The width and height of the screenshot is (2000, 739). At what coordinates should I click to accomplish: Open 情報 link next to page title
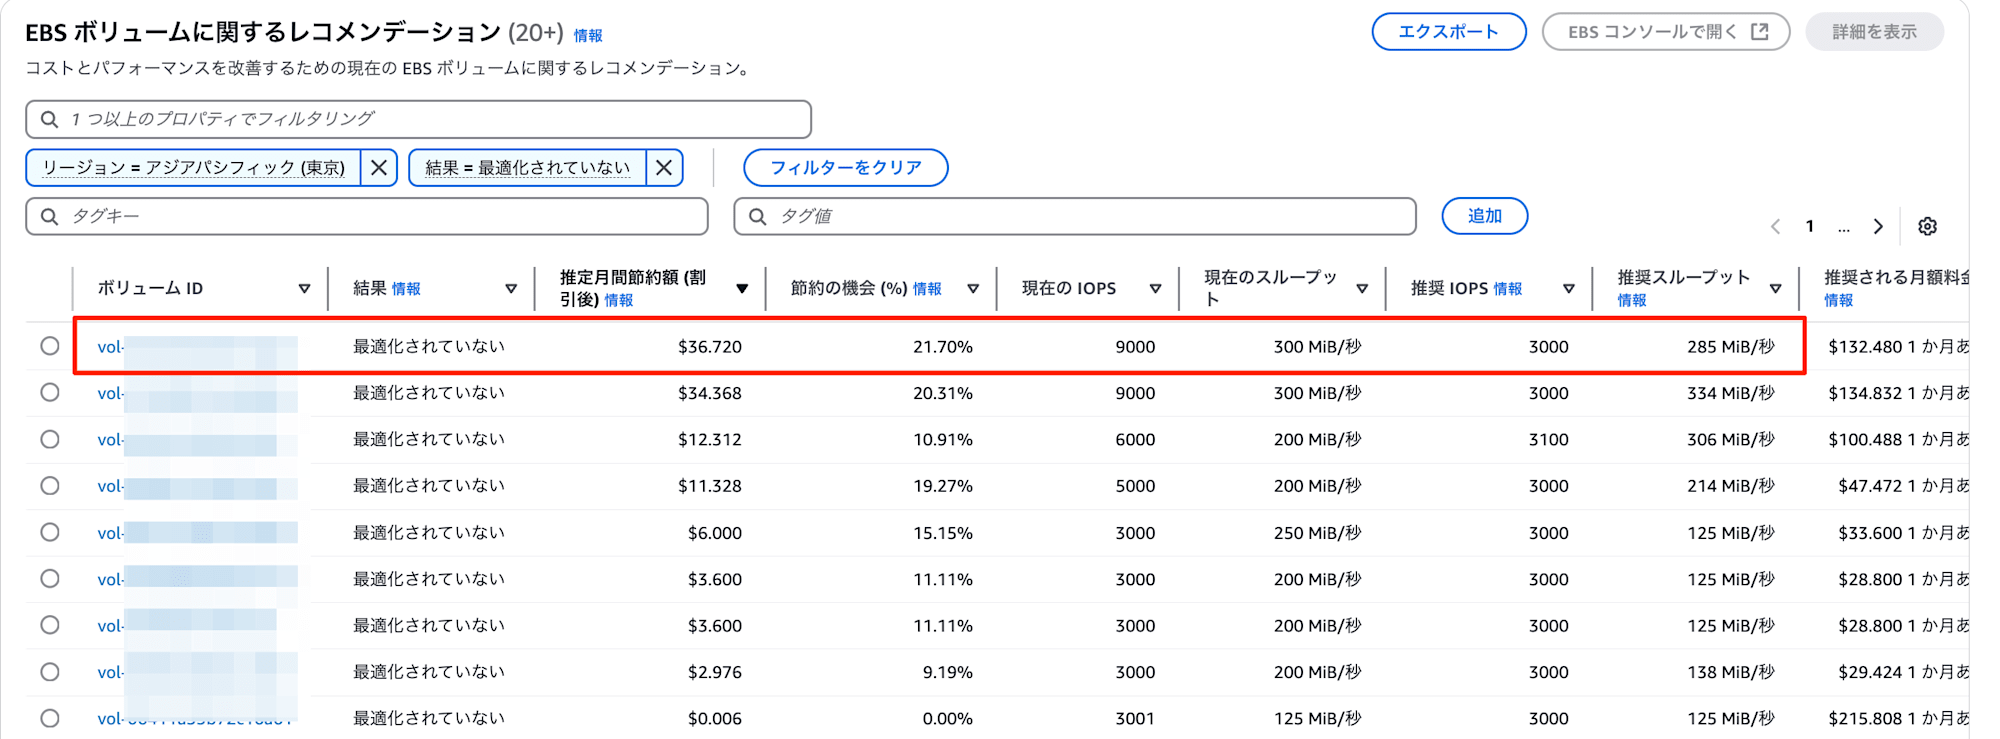[588, 36]
